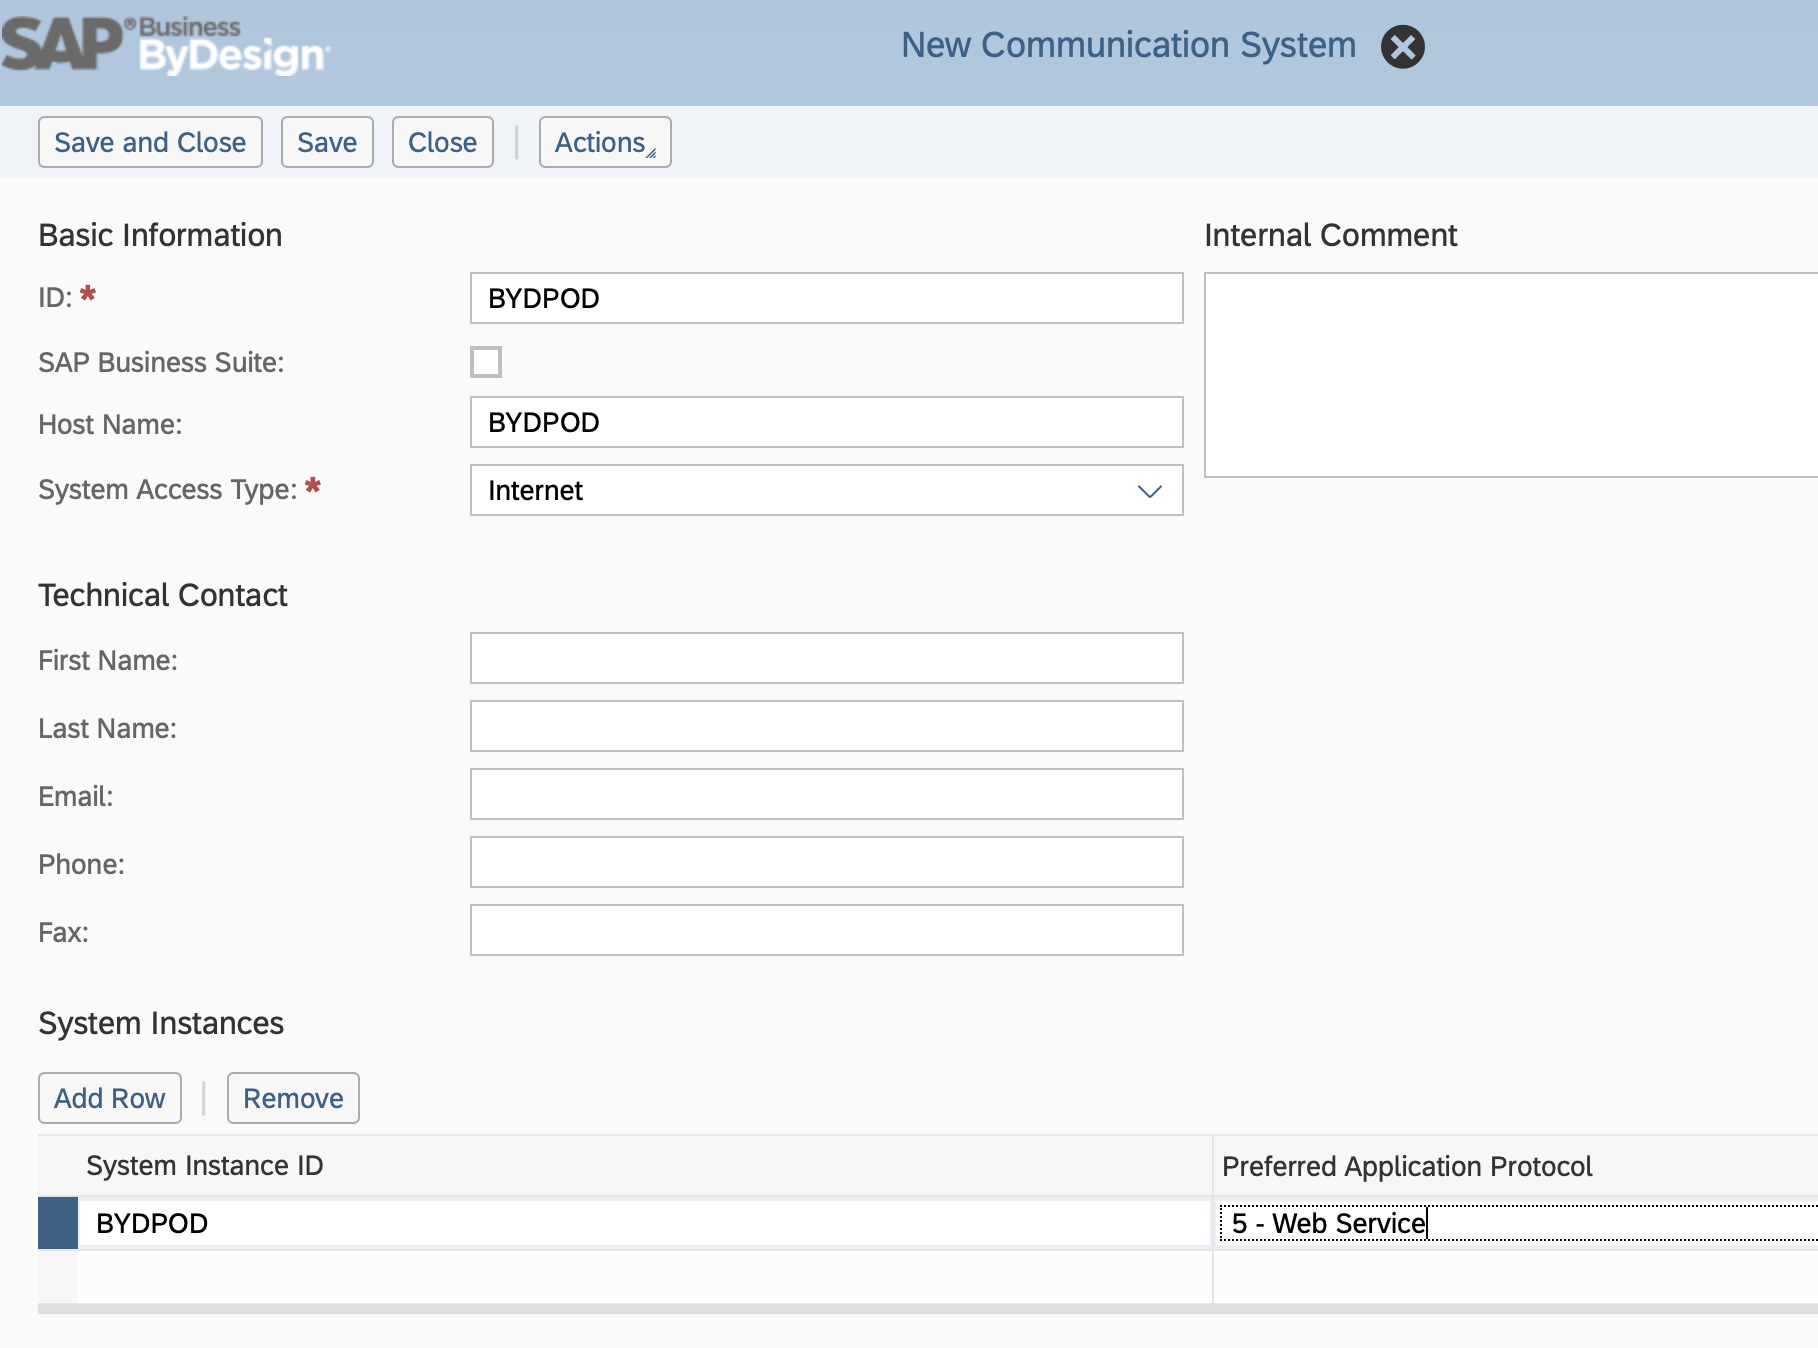Open the Actions menu

[x=604, y=141]
